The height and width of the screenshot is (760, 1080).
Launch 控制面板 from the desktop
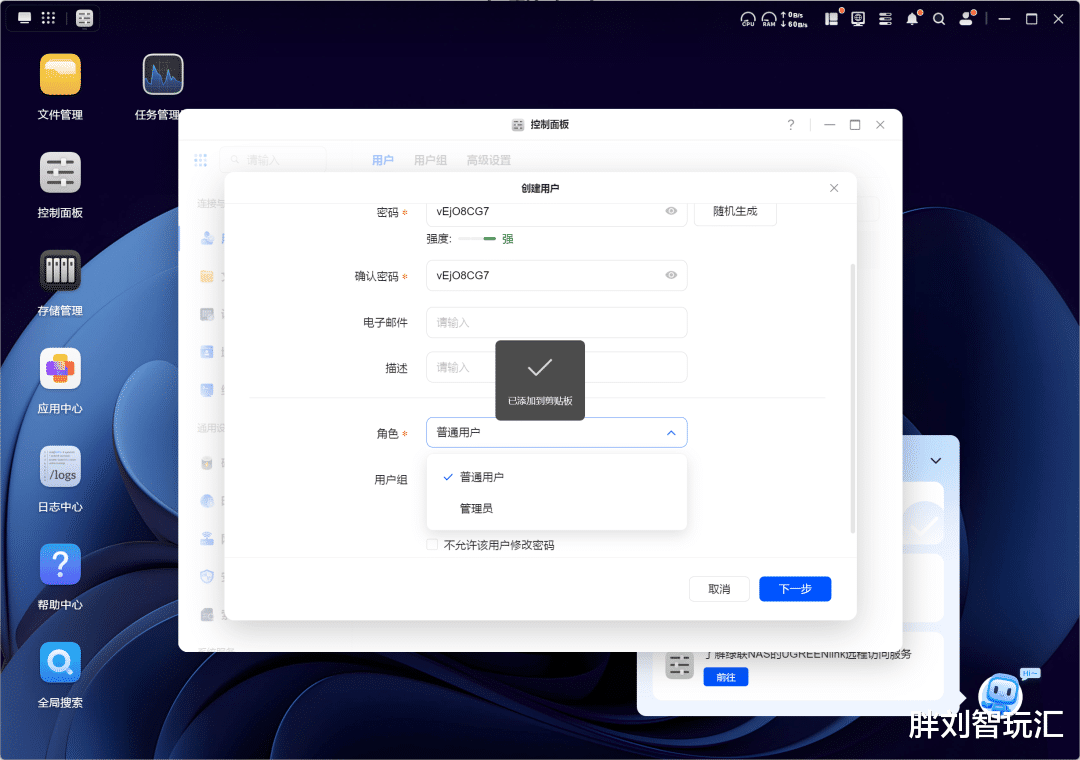point(60,172)
